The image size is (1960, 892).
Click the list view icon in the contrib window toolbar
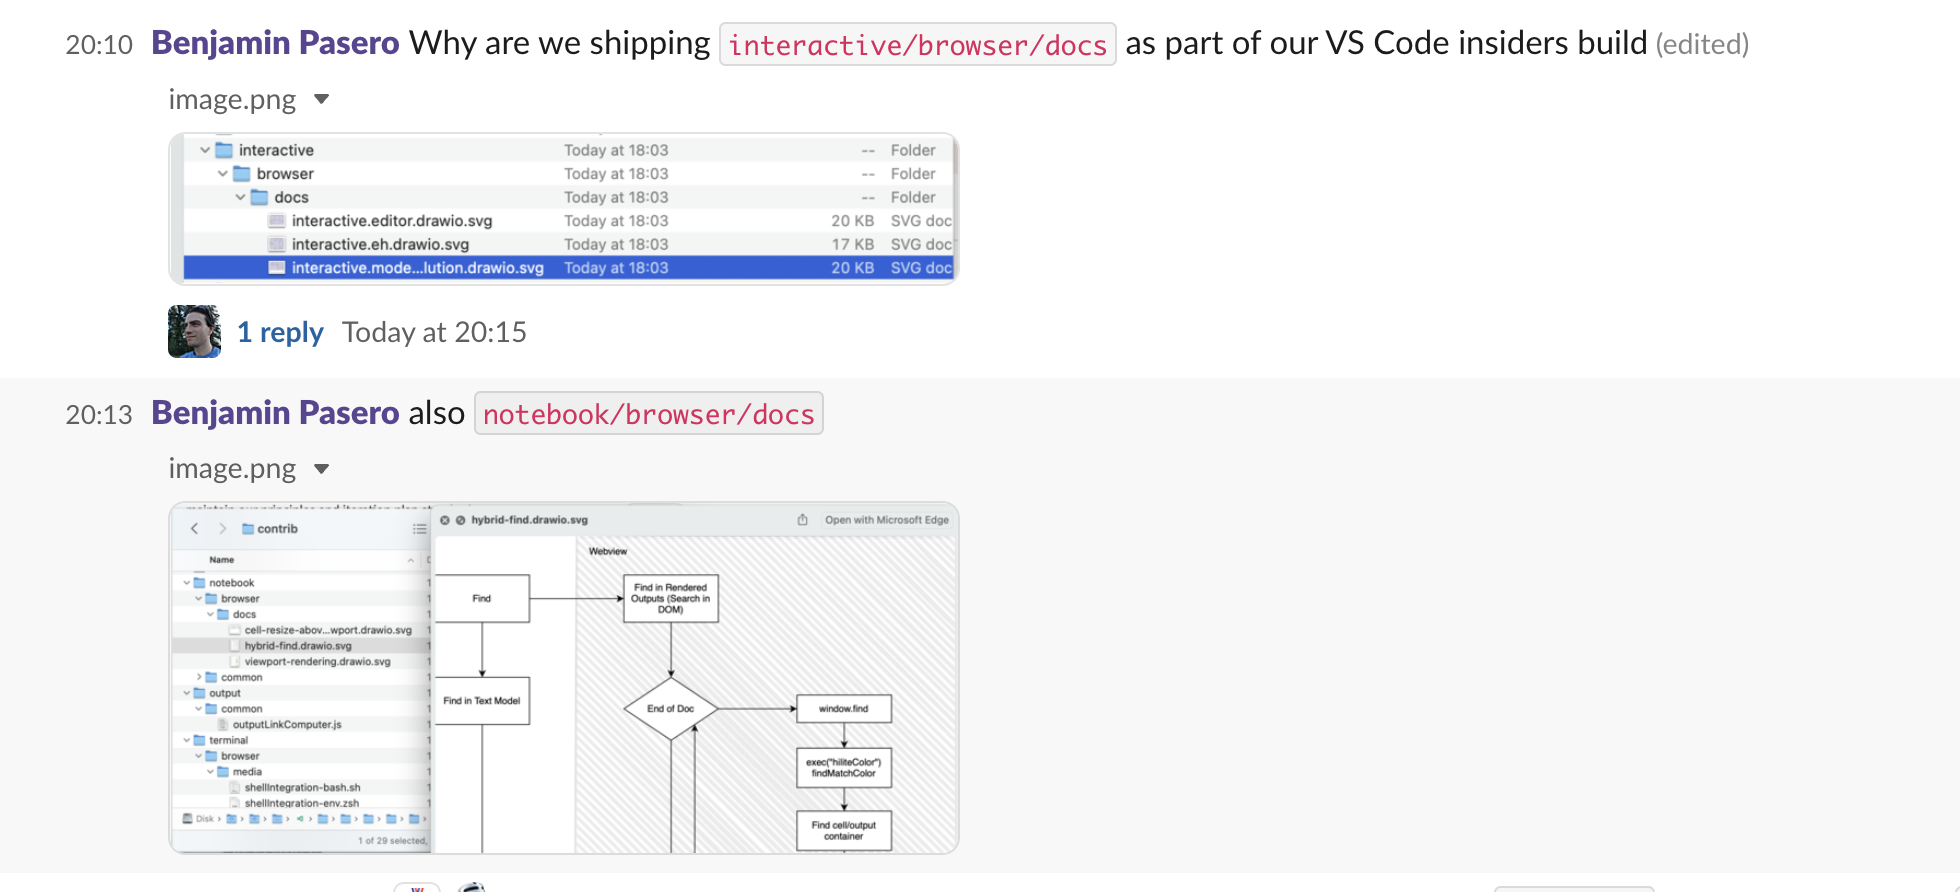coord(420,528)
